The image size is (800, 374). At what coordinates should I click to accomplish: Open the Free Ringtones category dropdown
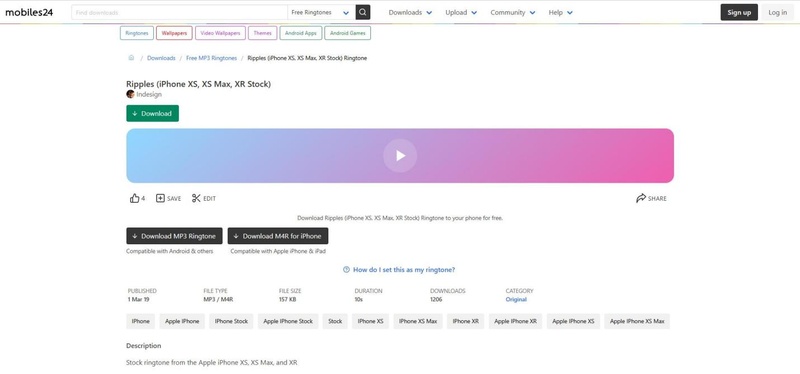coord(321,12)
